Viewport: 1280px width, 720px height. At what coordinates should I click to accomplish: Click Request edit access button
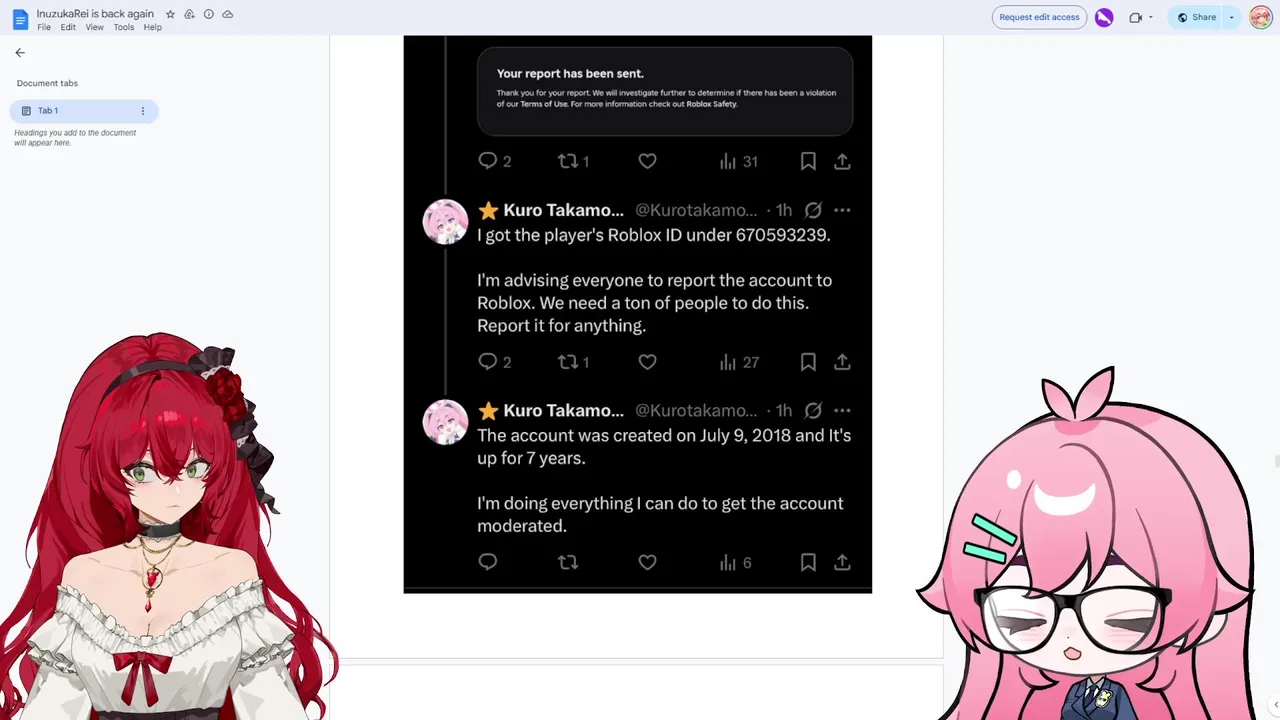click(1039, 17)
